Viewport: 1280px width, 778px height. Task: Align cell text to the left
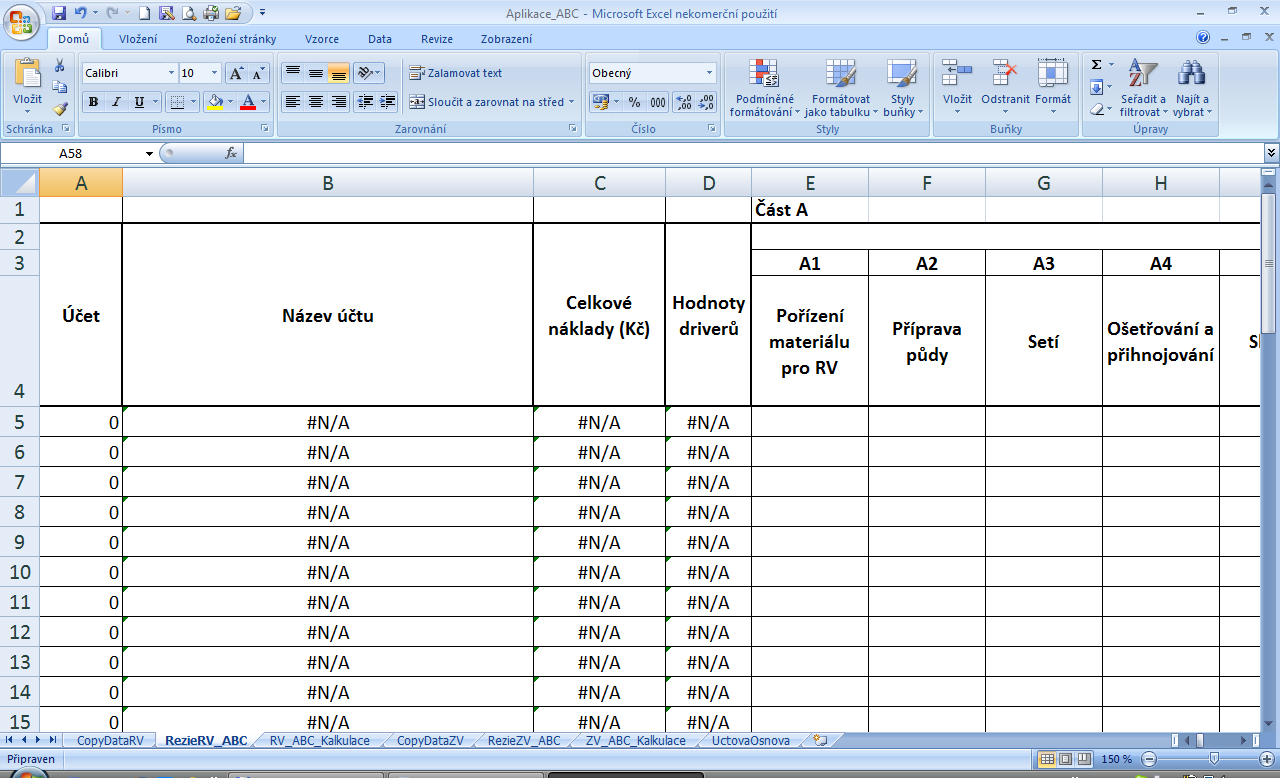292,101
